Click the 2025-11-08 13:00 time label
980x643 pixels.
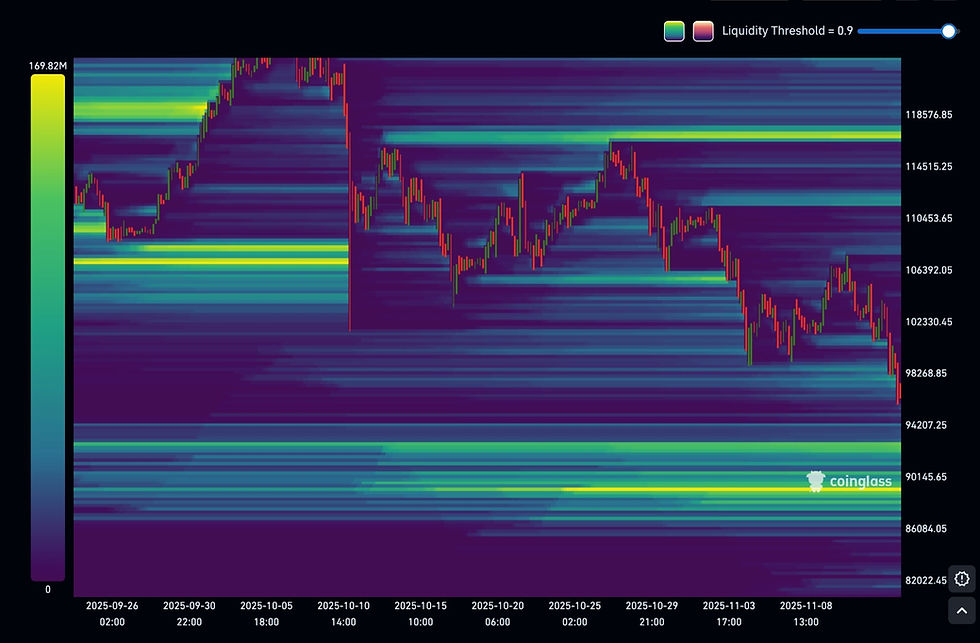click(x=806, y=614)
